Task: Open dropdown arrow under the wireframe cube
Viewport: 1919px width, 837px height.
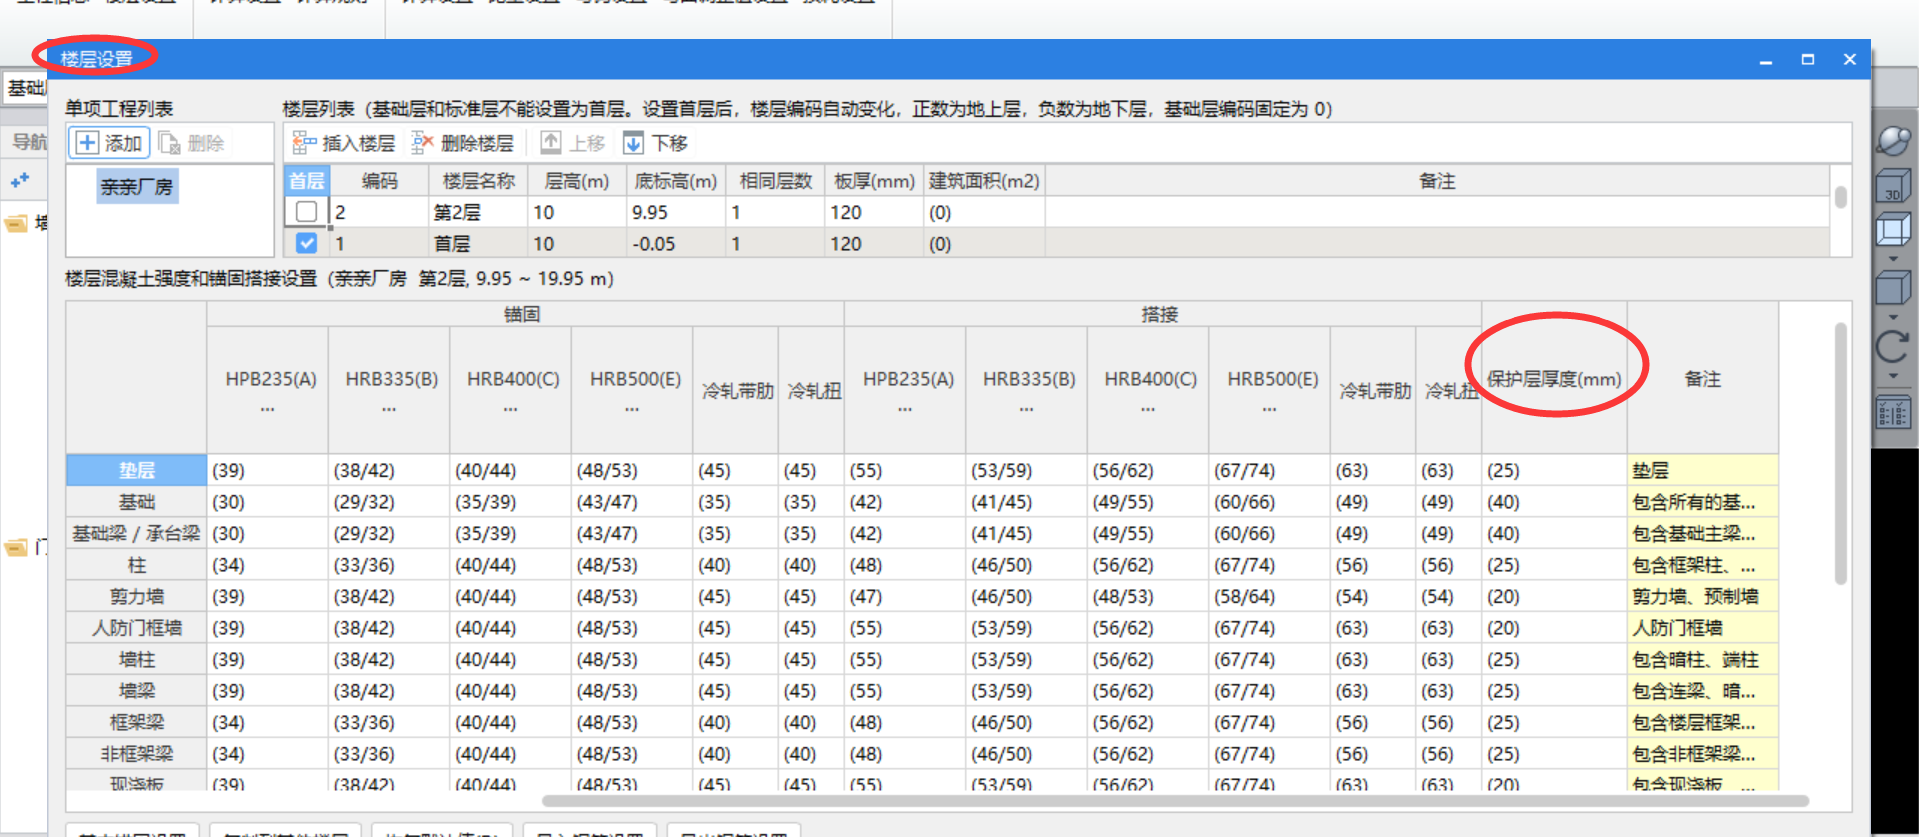Action: (x=1893, y=259)
